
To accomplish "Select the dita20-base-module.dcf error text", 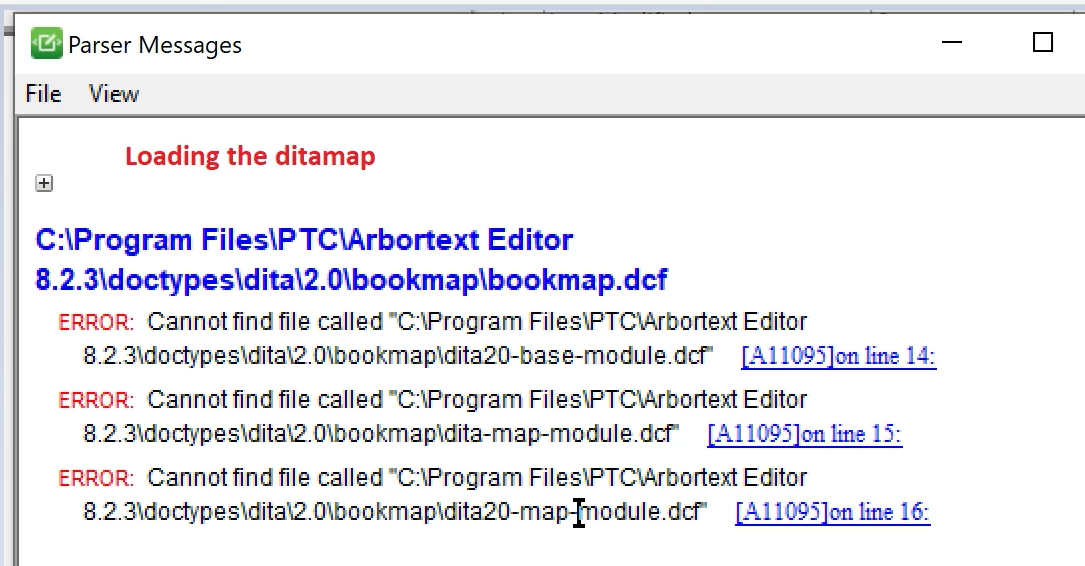I will click(x=432, y=338).
